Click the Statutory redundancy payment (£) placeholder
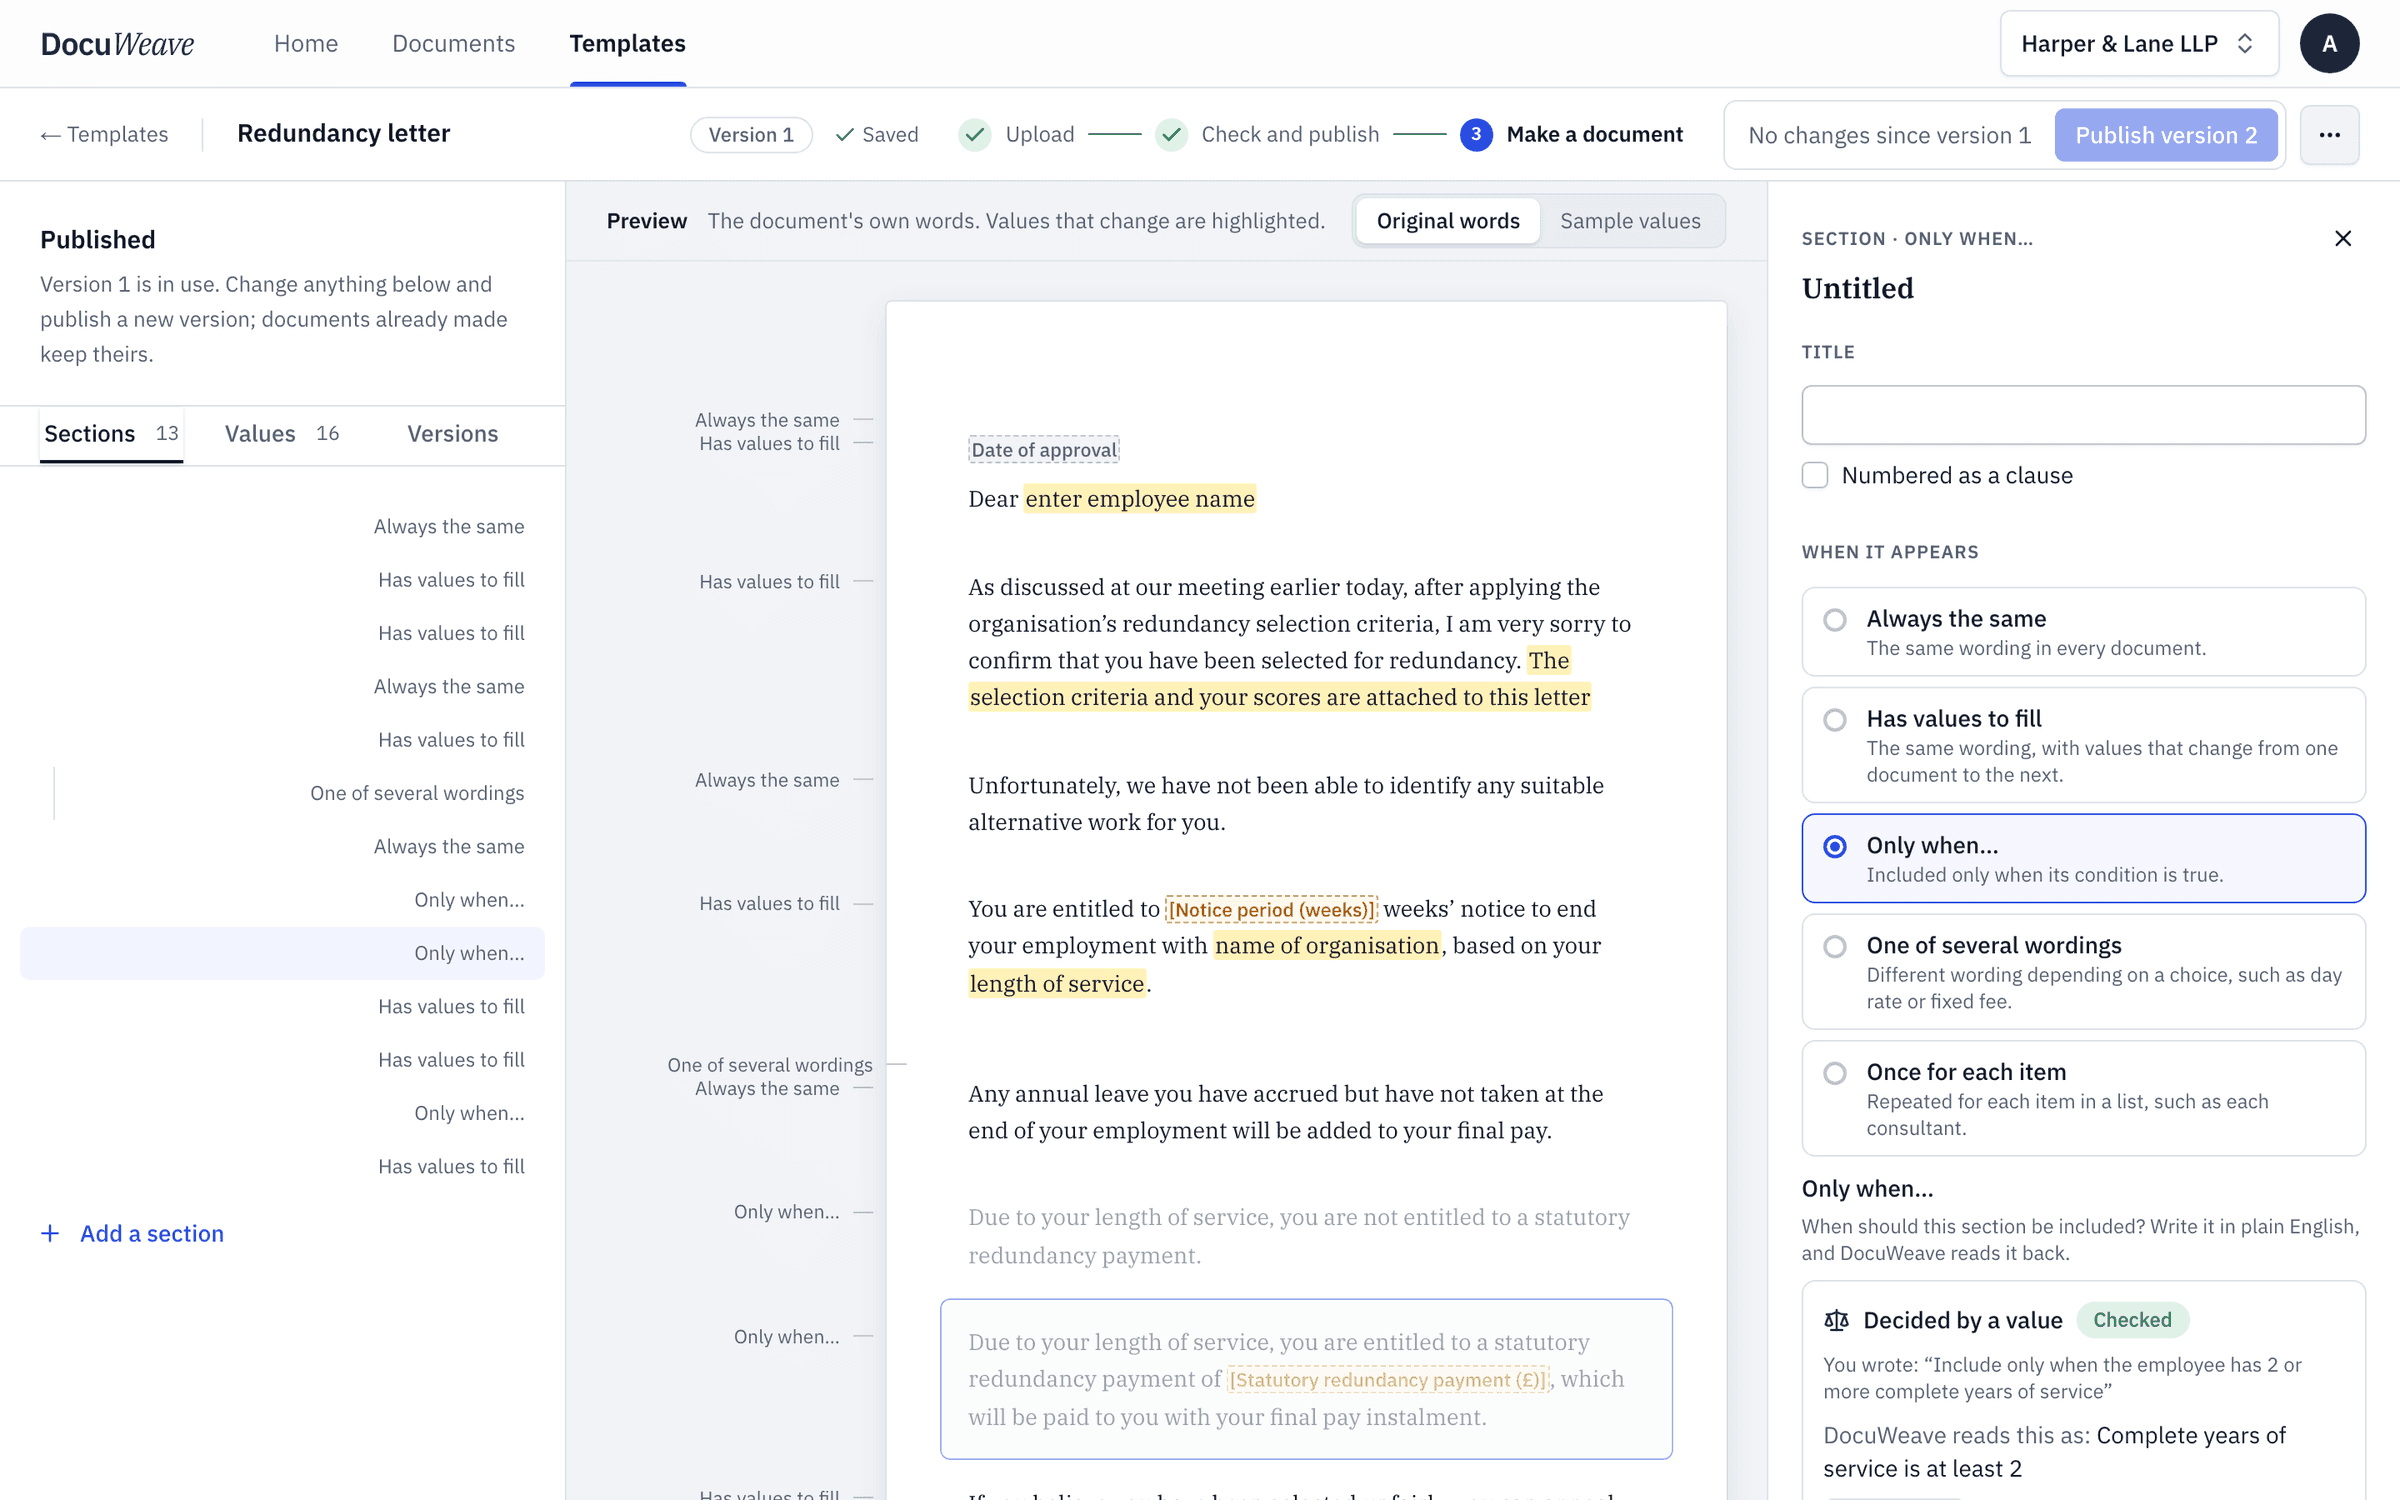Screen dimensions: 2400x1500 (x=1389, y=1380)
